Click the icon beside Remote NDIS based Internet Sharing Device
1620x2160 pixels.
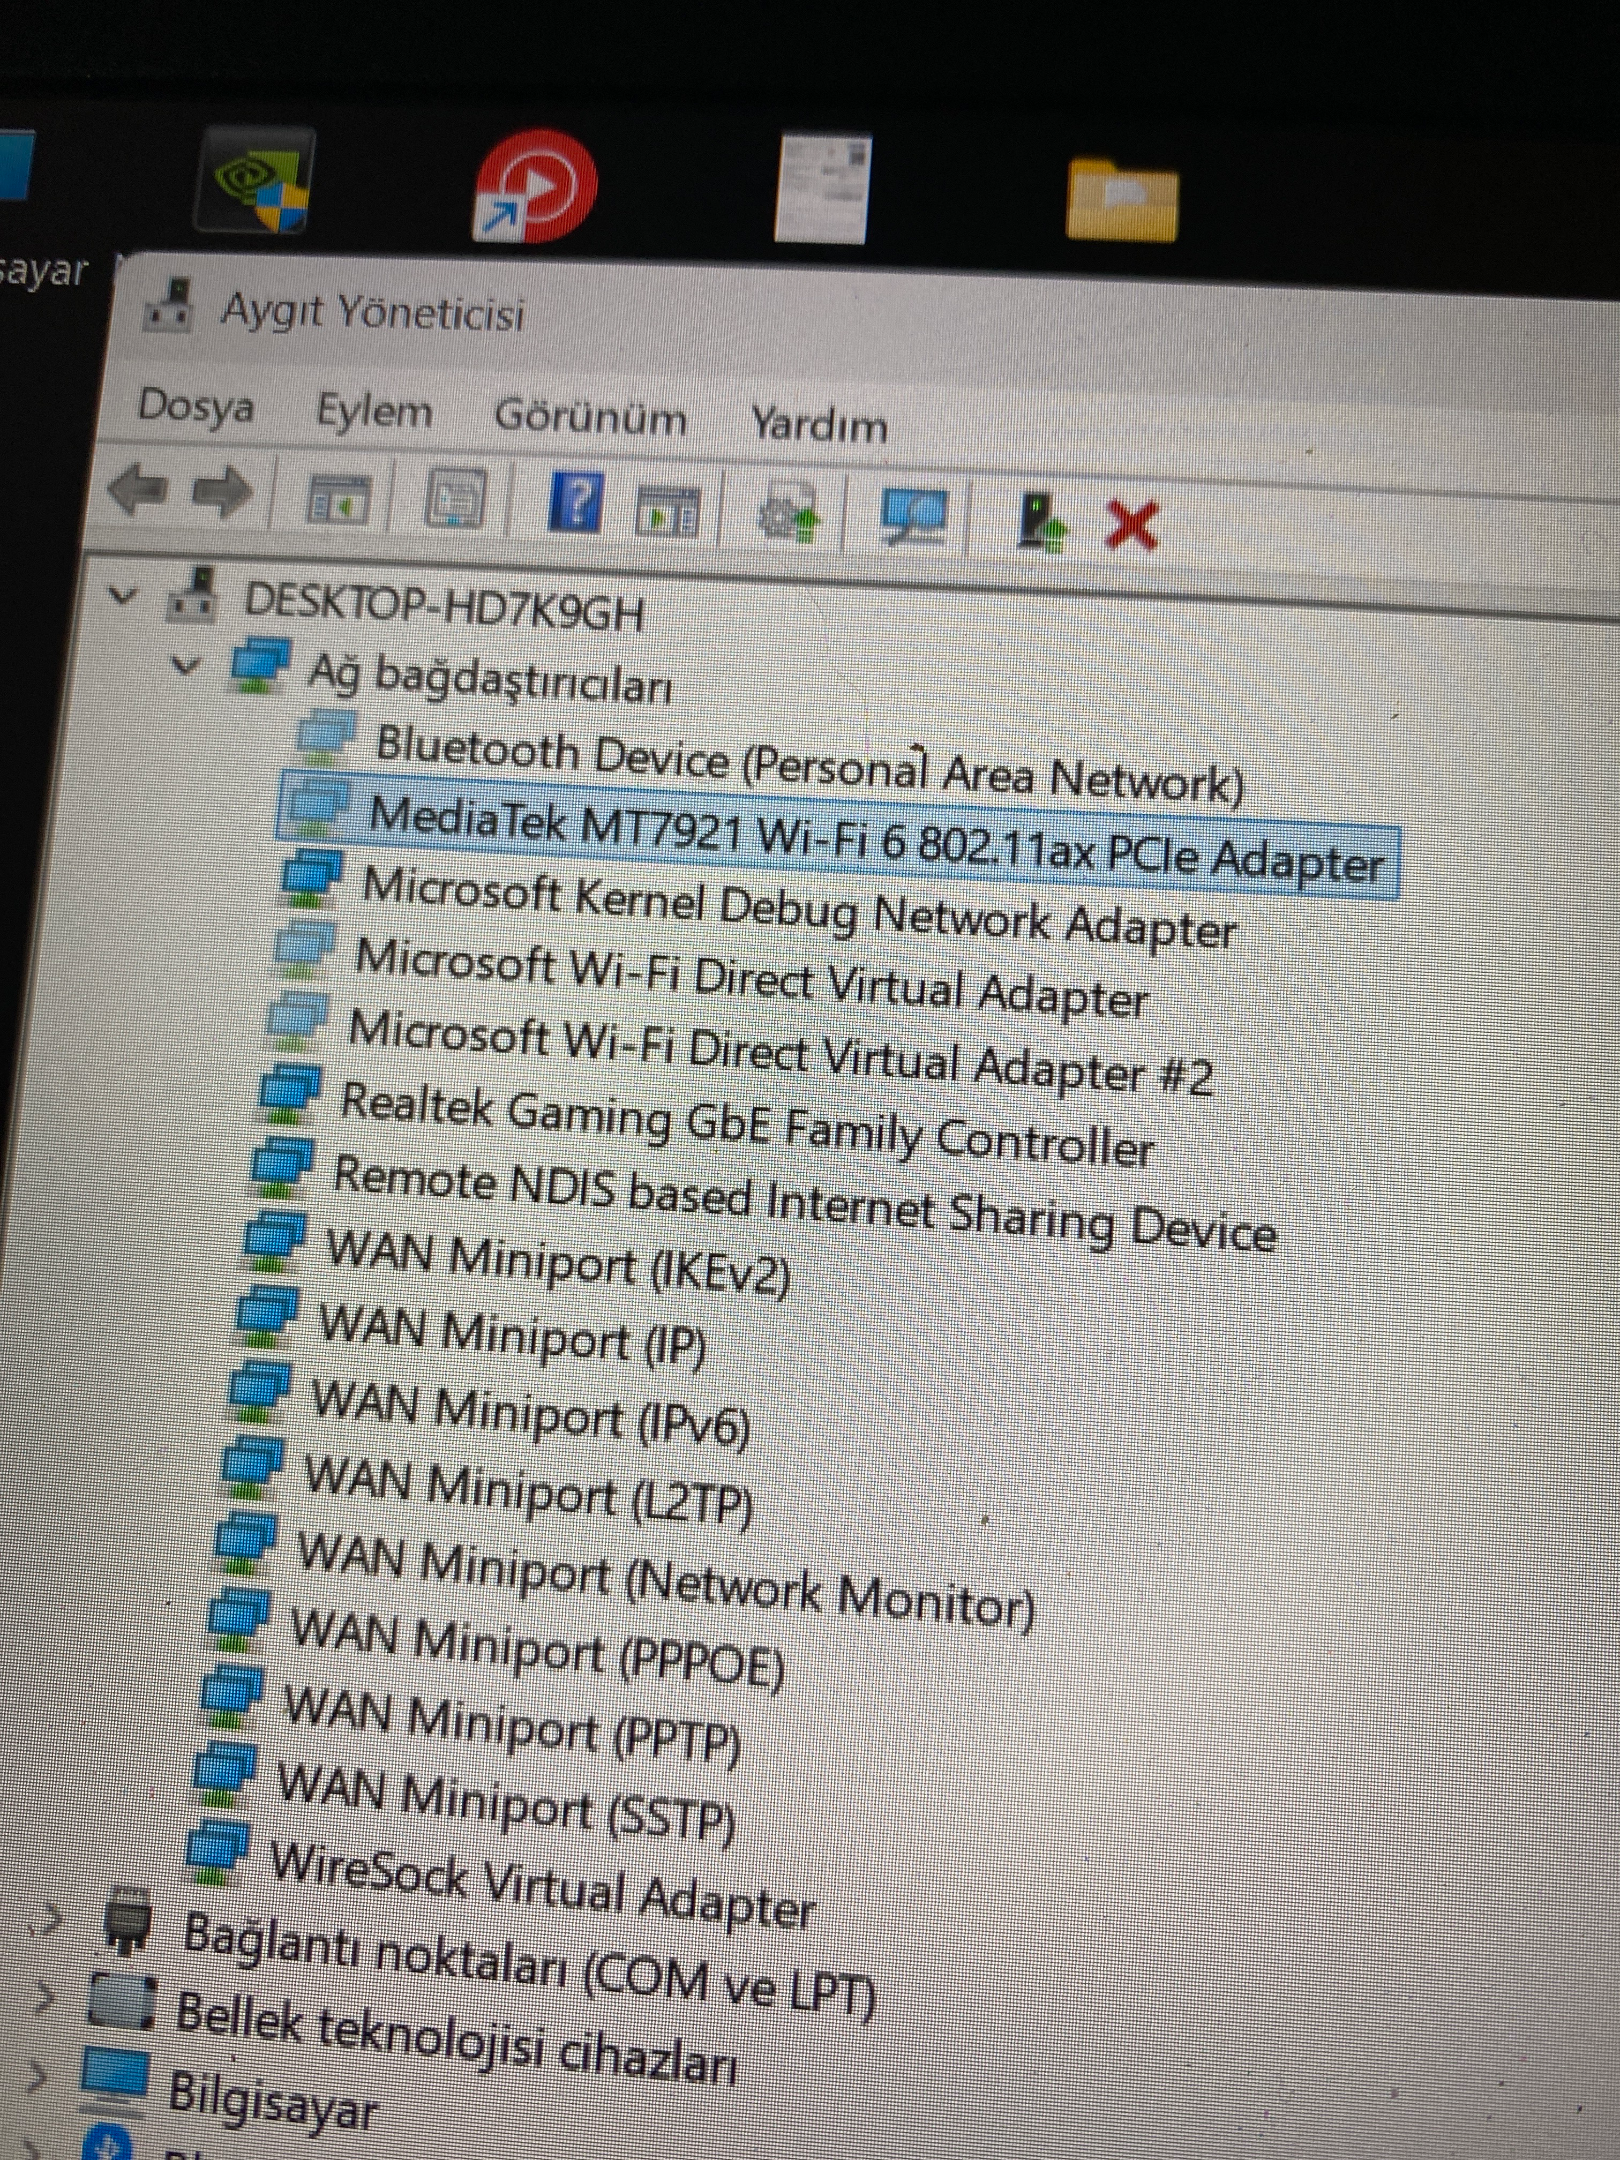[x=284, y=1167]
